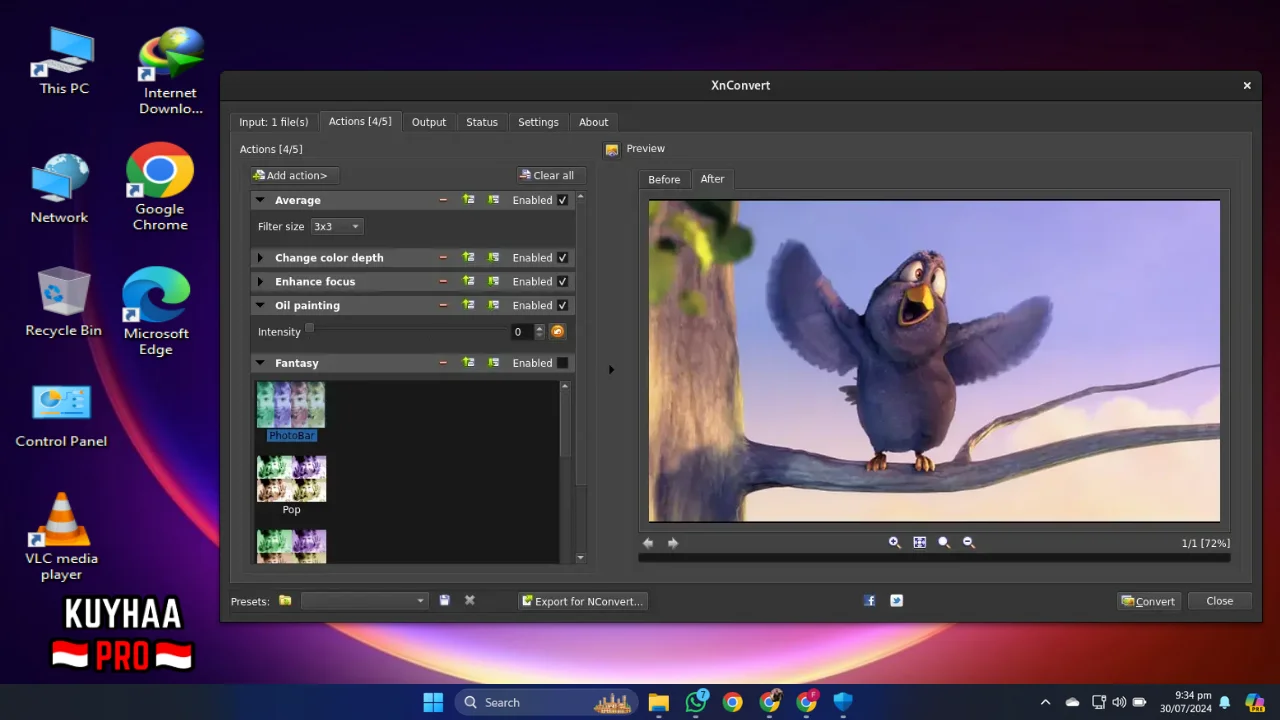Disable the Average action checkbox
The image size is (1280, 720).
562,200
